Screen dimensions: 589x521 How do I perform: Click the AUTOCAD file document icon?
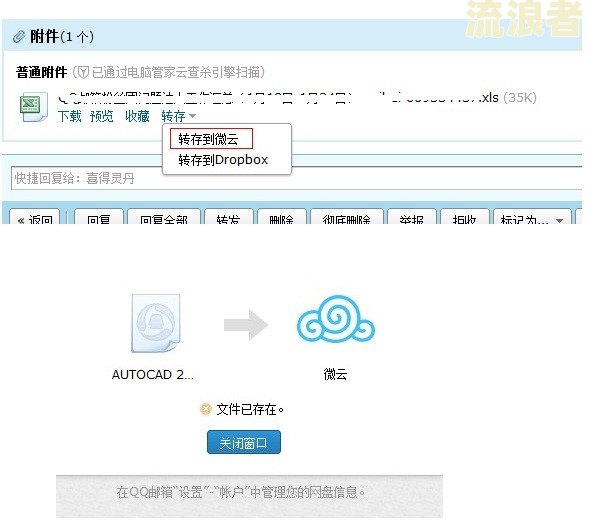tap(156, 323)
